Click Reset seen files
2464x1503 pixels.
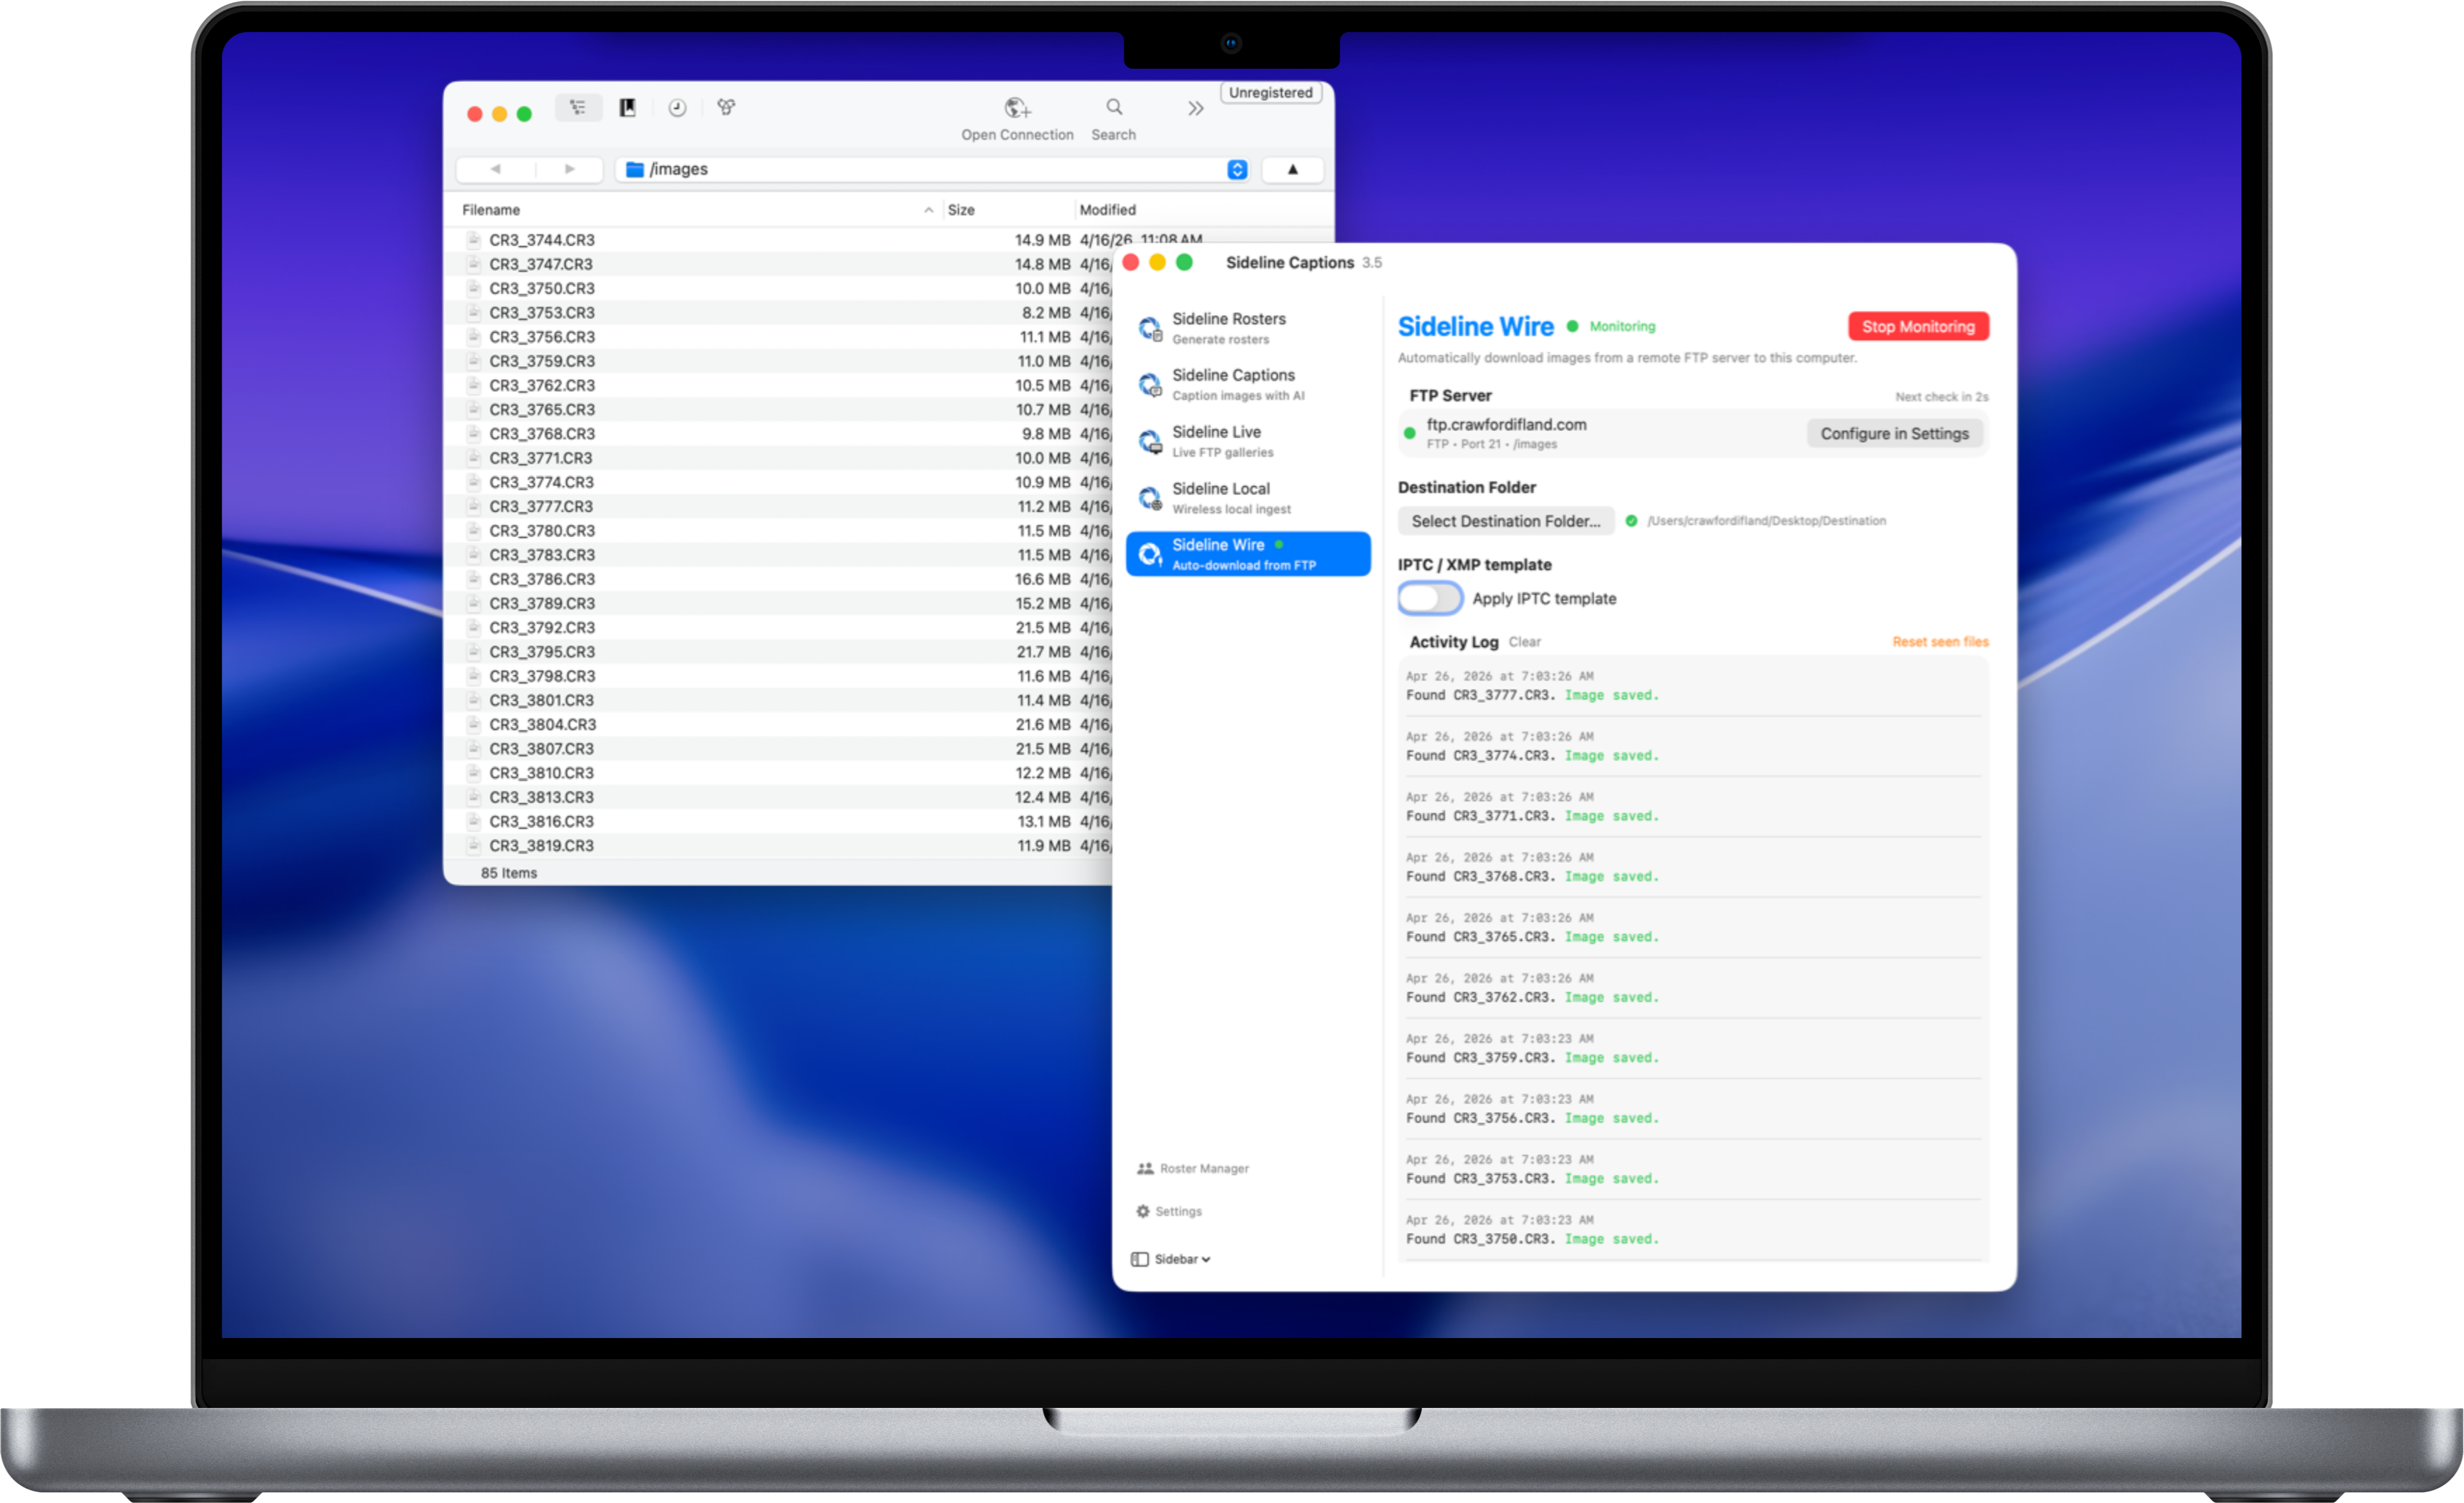(1939, 641)
